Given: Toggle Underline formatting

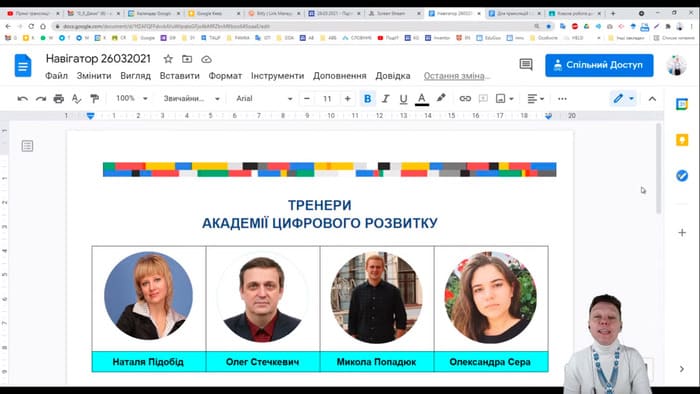Looking at the screenshot, I should point(403,99).
